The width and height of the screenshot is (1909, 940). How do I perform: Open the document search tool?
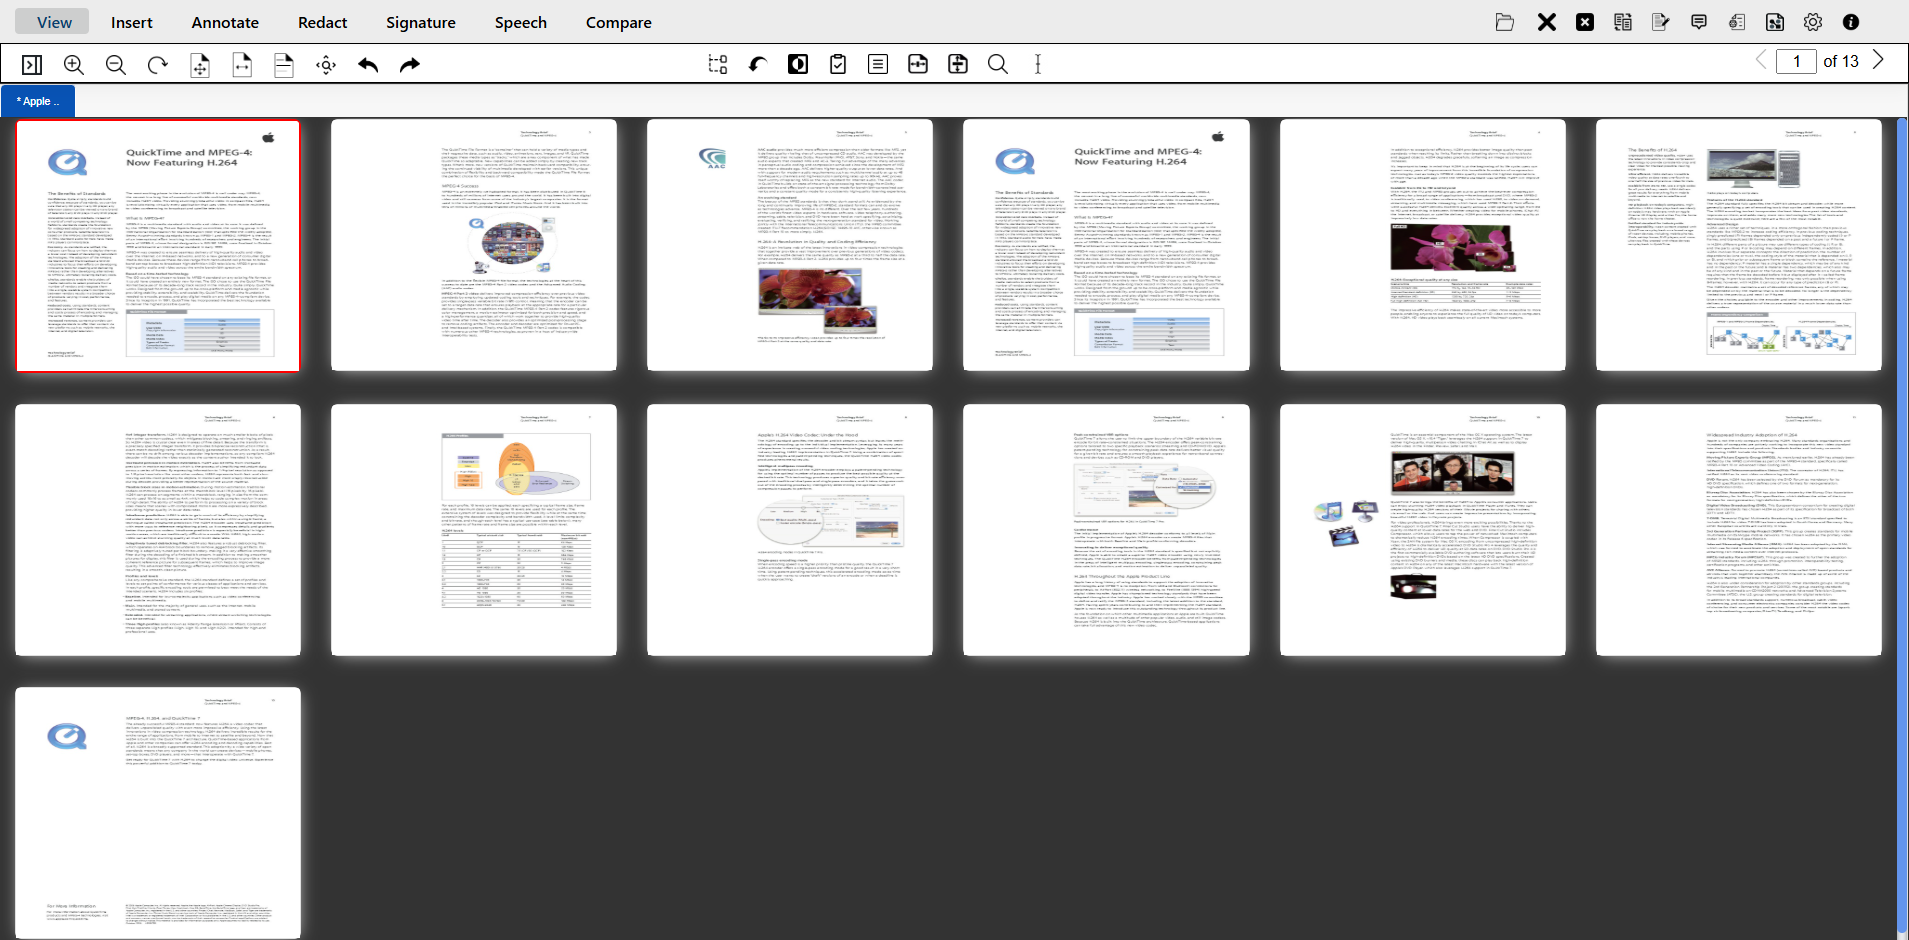point(997,64)
